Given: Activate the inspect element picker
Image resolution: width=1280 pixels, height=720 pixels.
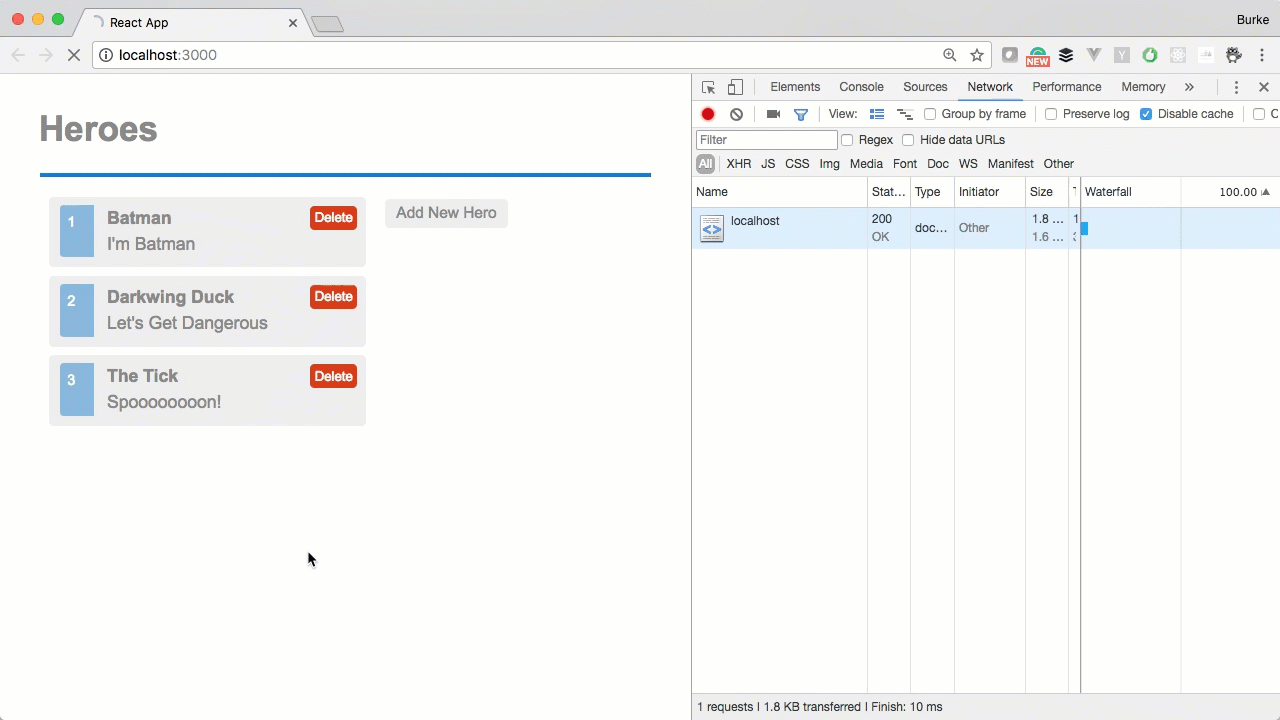Looking at the screenshot, I should (x=708, y=87).
